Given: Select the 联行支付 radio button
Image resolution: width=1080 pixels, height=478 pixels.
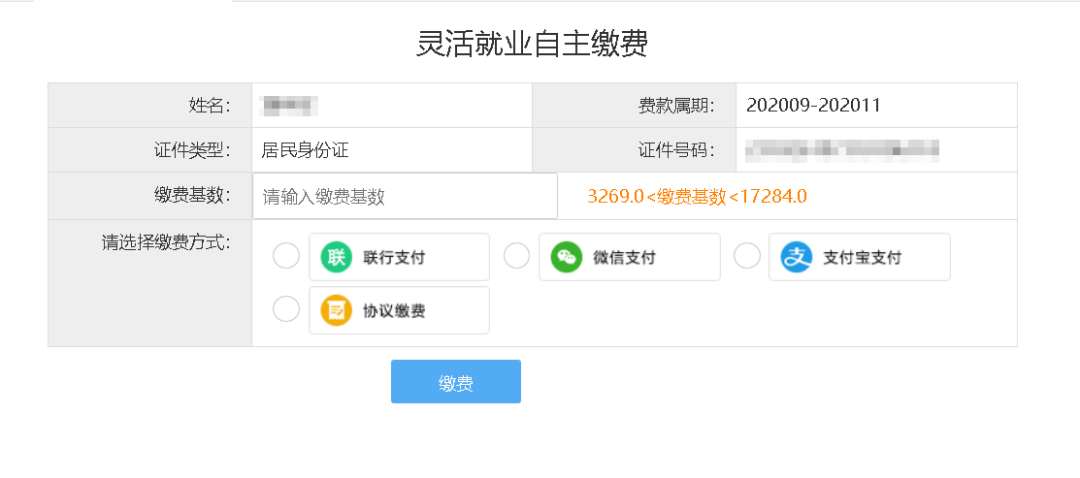Looking at the screenshot, I should (x=287, y=256).
